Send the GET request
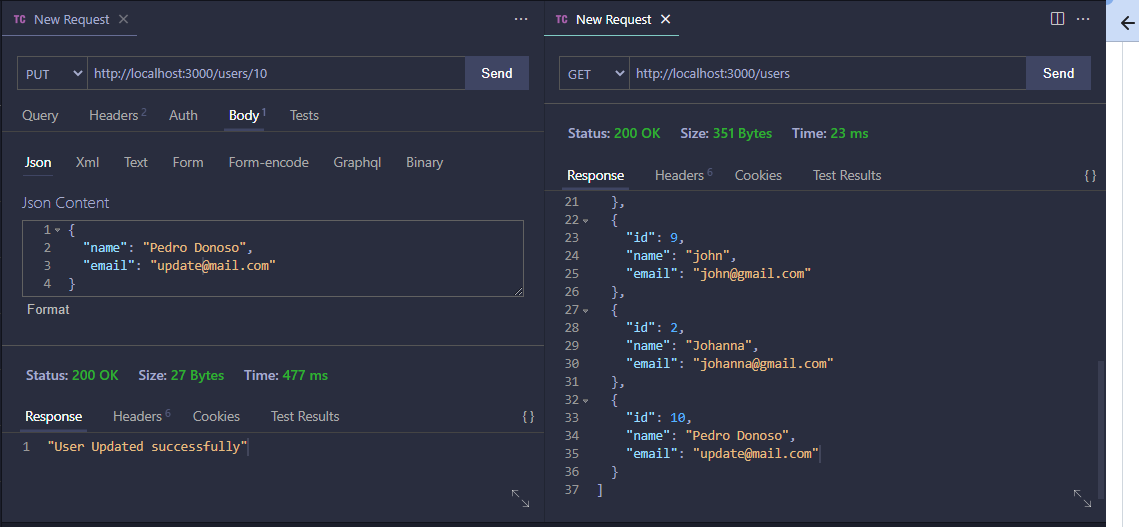Image resolution: width=1139 pixels, height=527 pixels. 1058,73
